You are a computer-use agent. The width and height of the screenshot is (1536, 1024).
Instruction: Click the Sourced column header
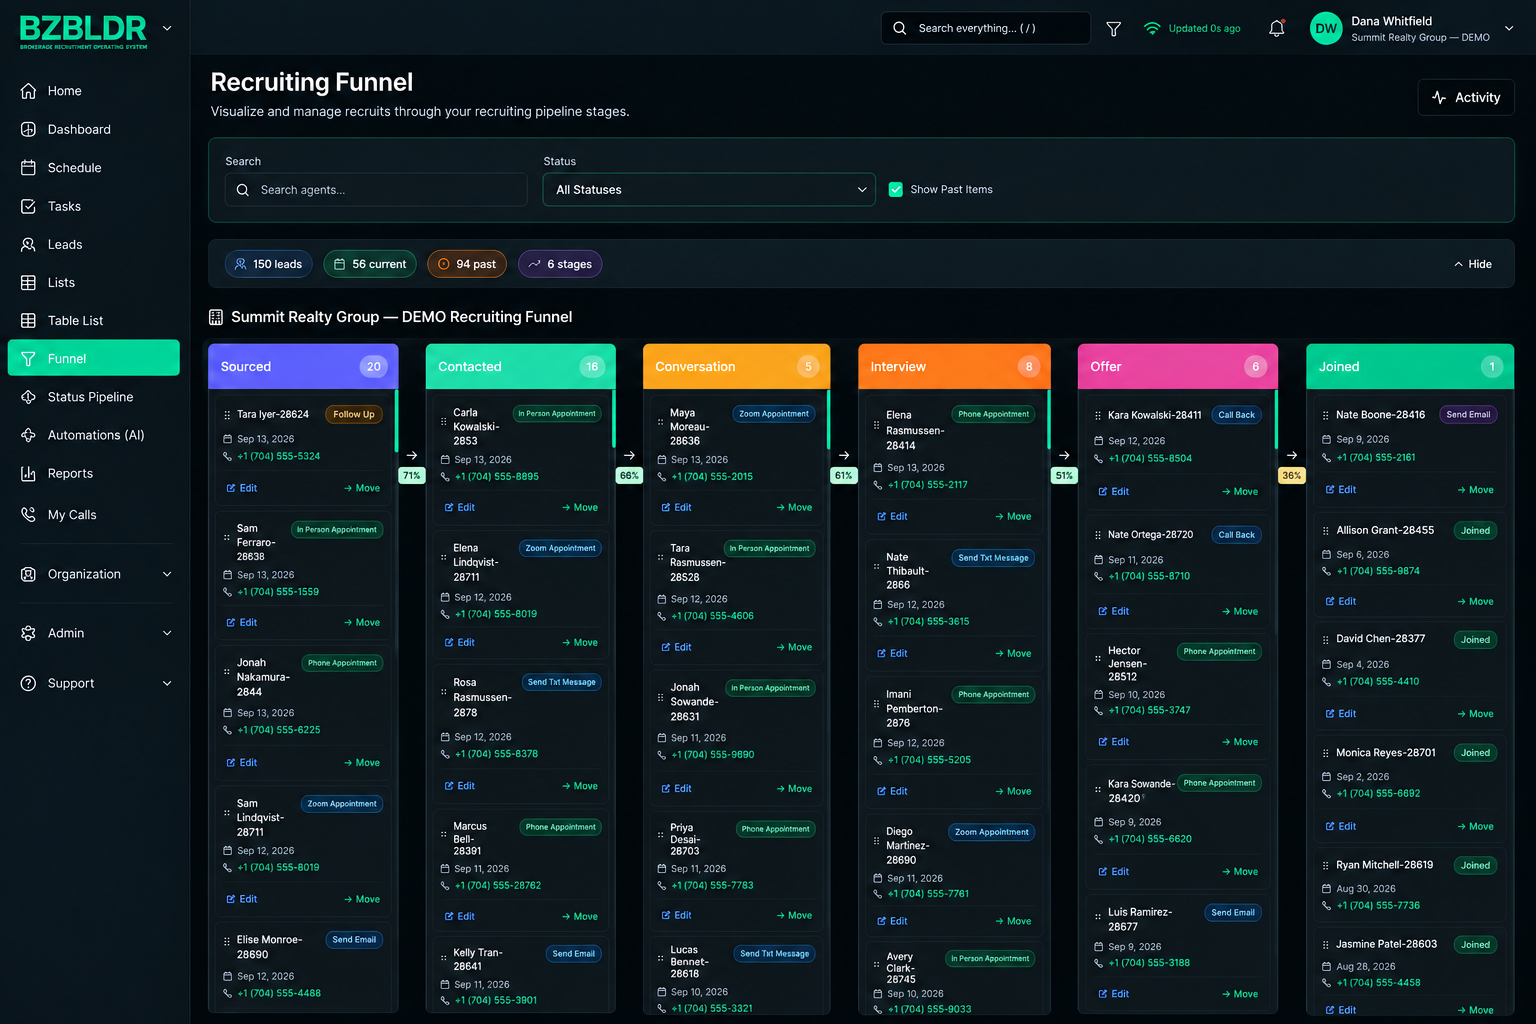[303, 366]
